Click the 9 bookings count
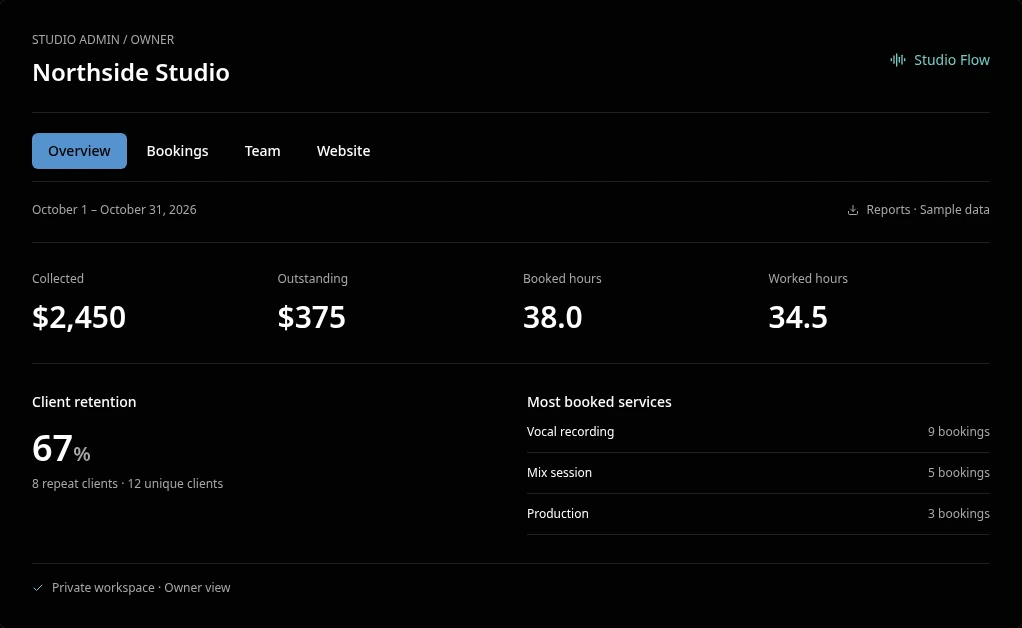This screenshot has width=1022, height=628. click(x=959, y=432)
